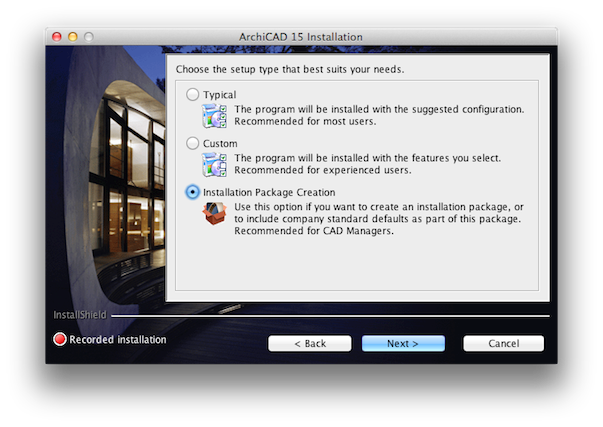The width and height of the screenshot is (603, 427).
Task: Click the package box icon
Action: [214, 214]
